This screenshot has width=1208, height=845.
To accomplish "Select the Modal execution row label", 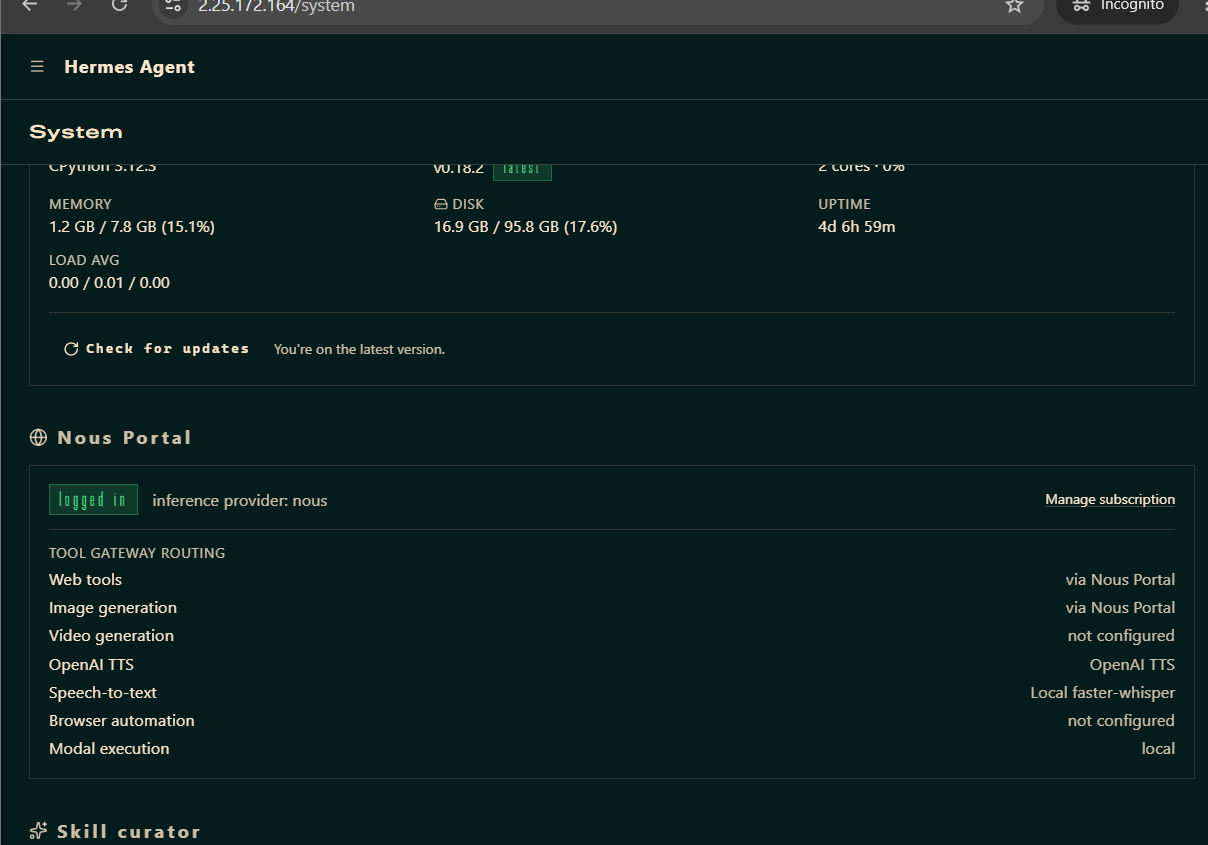I will (109, 749).
